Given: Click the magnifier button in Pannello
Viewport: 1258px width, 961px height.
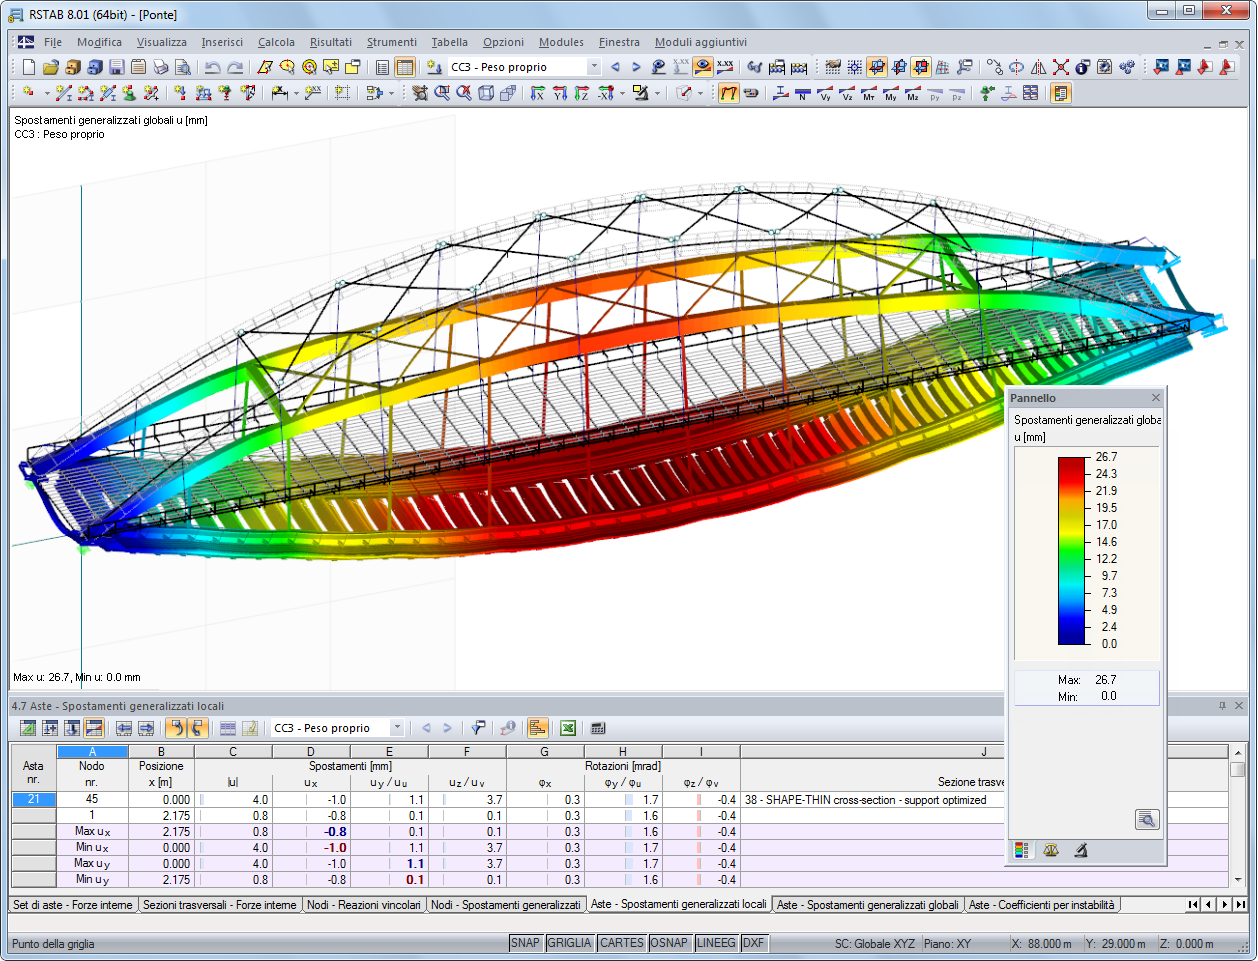Looking at the screenshot, I should coord(1147,820).
